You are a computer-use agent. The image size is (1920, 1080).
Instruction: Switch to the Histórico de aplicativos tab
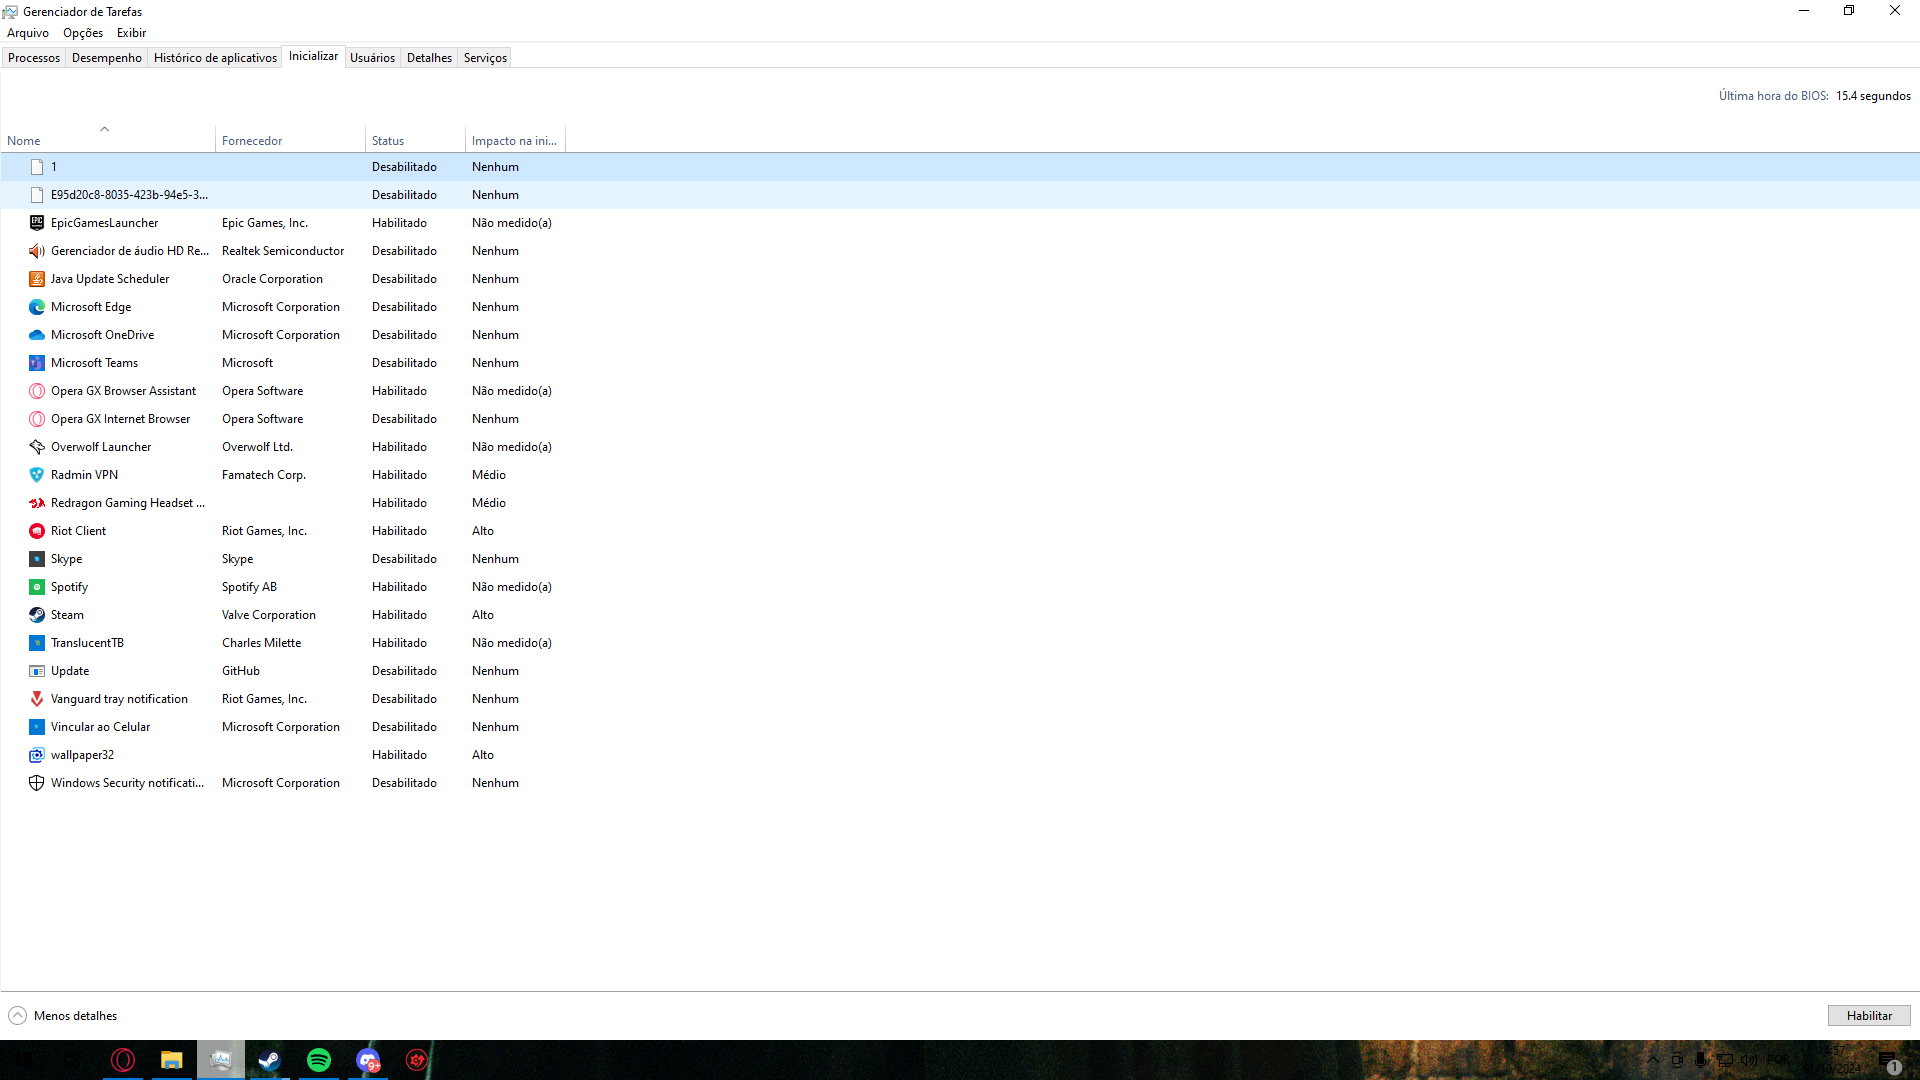215,58
